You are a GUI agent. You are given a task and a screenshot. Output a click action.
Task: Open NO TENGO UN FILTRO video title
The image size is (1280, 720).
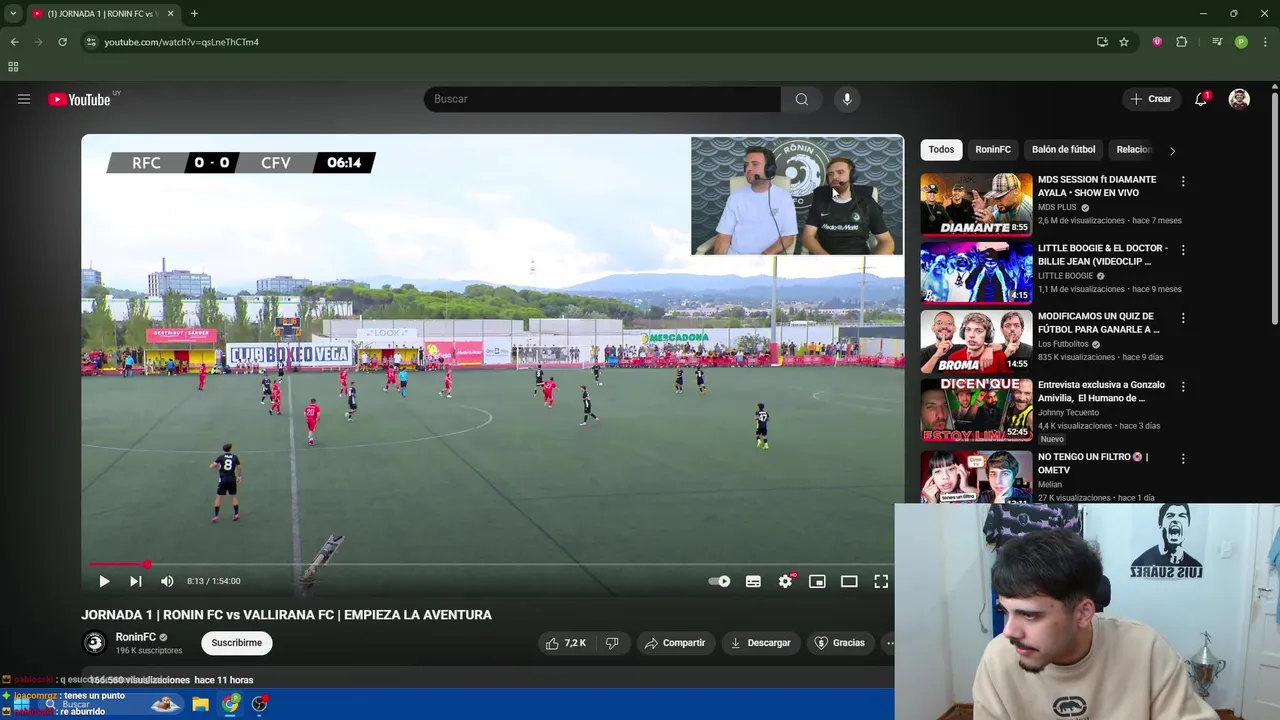click(1093, 463)
